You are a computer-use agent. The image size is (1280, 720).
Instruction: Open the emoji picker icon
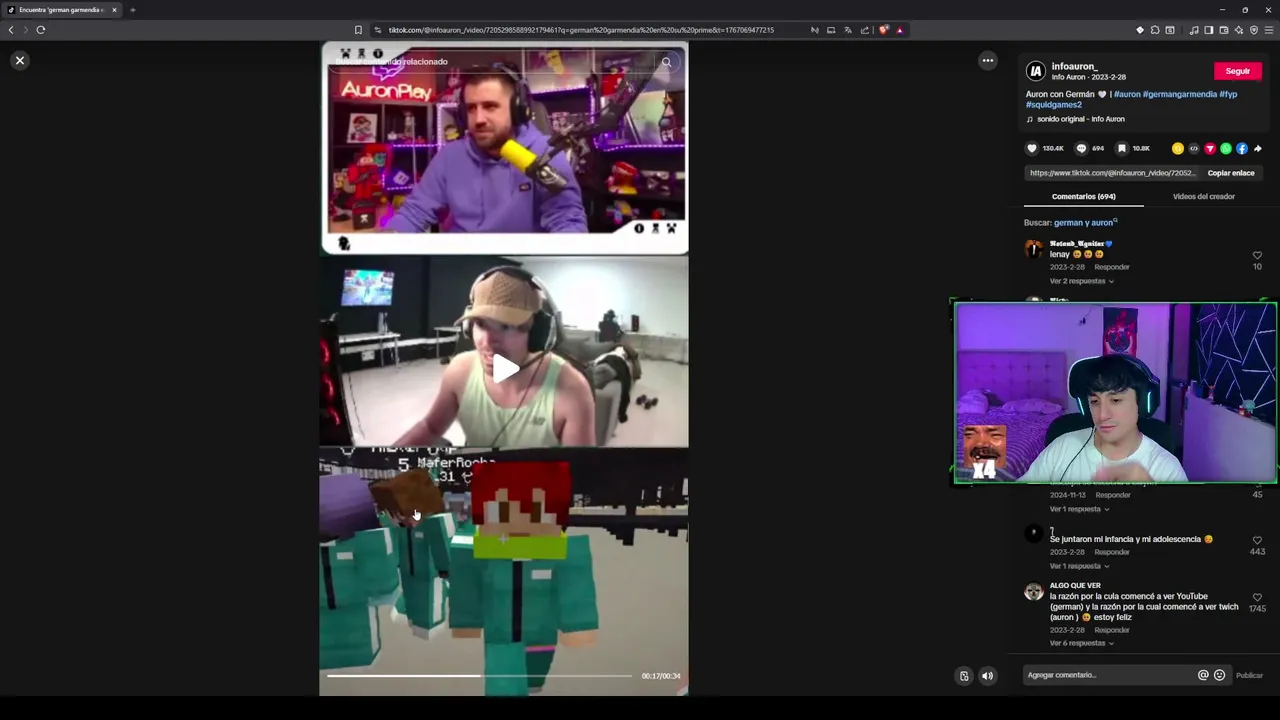1219,675
